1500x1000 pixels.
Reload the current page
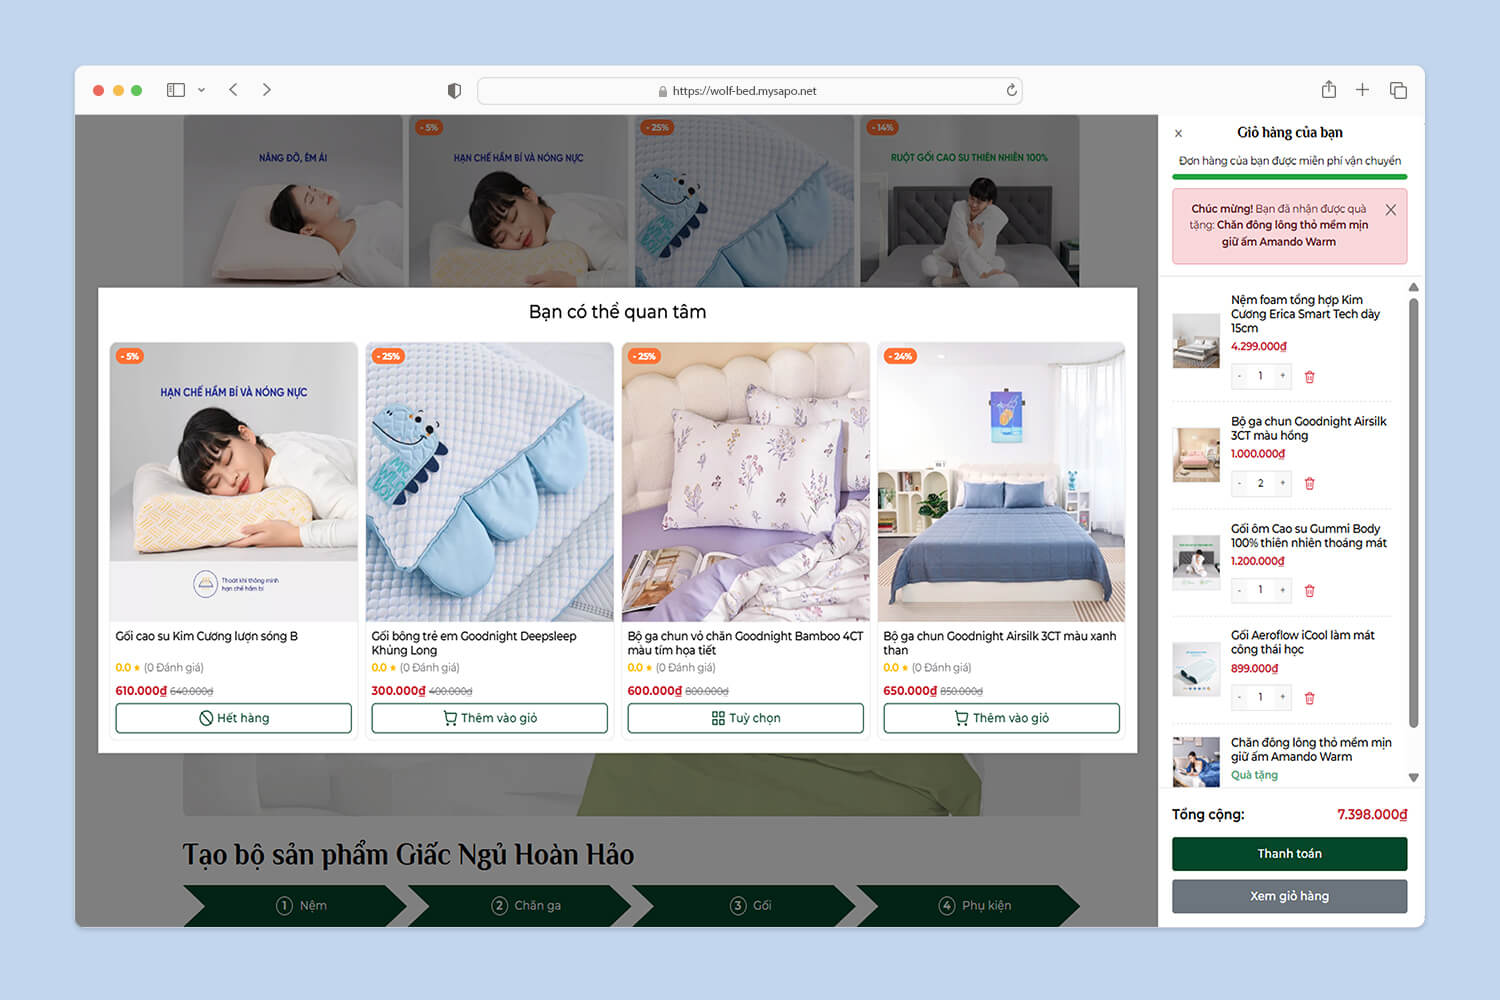click(1011, 91)
